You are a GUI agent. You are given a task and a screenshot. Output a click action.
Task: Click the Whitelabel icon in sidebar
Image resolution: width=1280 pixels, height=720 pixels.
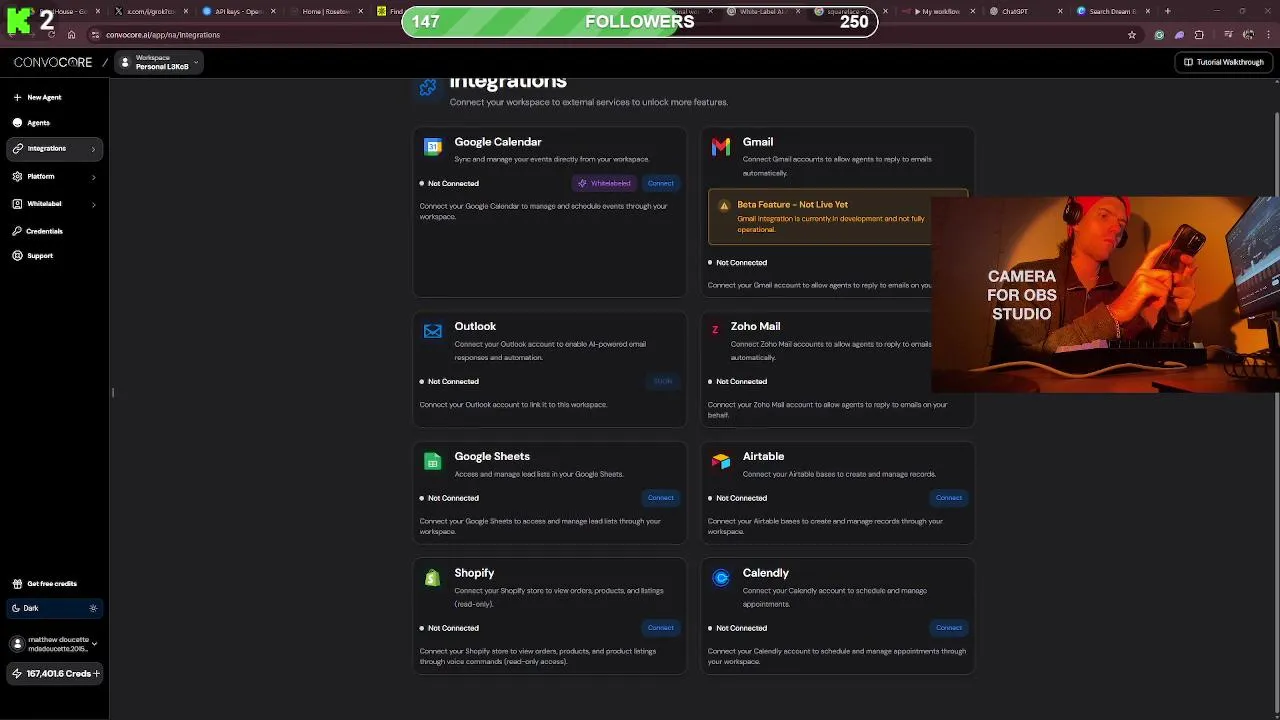click(x=17, y=203)
